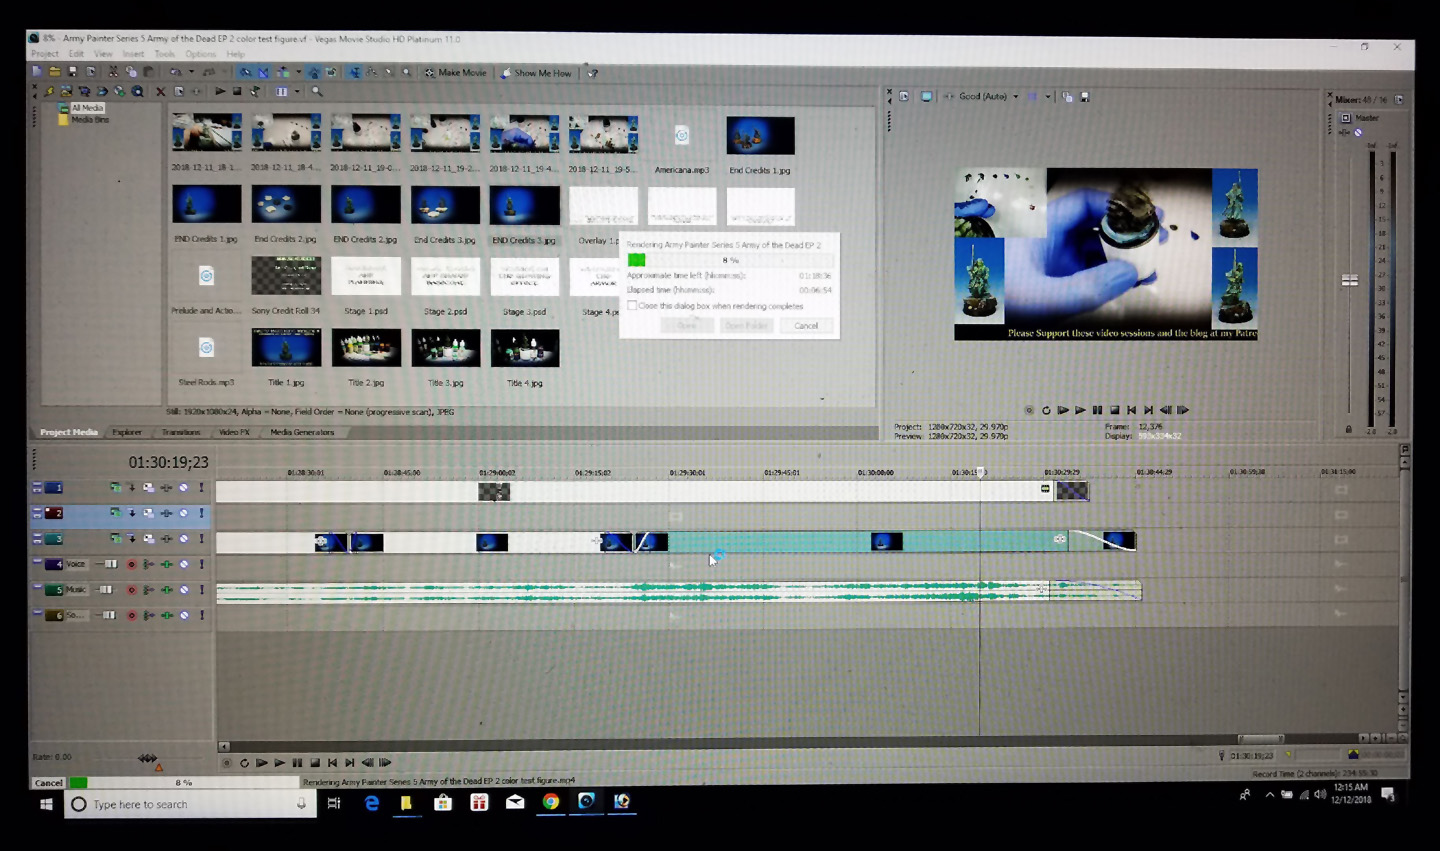This screenshot has width=1440, height=851.
Task: Click the Save Snapshot to File icon
Action: pos(1085,97)
